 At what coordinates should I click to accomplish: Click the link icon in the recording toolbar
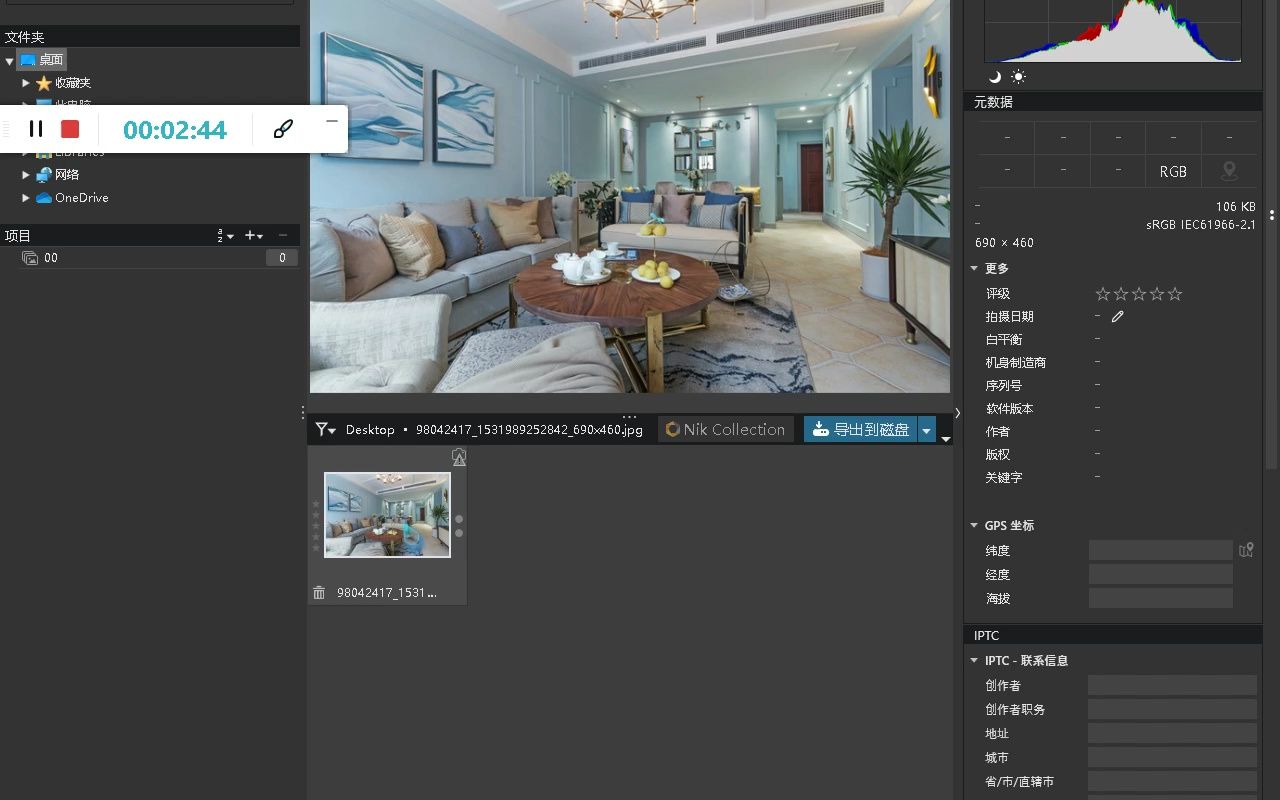pyautogui.click(x=283, y=128)
